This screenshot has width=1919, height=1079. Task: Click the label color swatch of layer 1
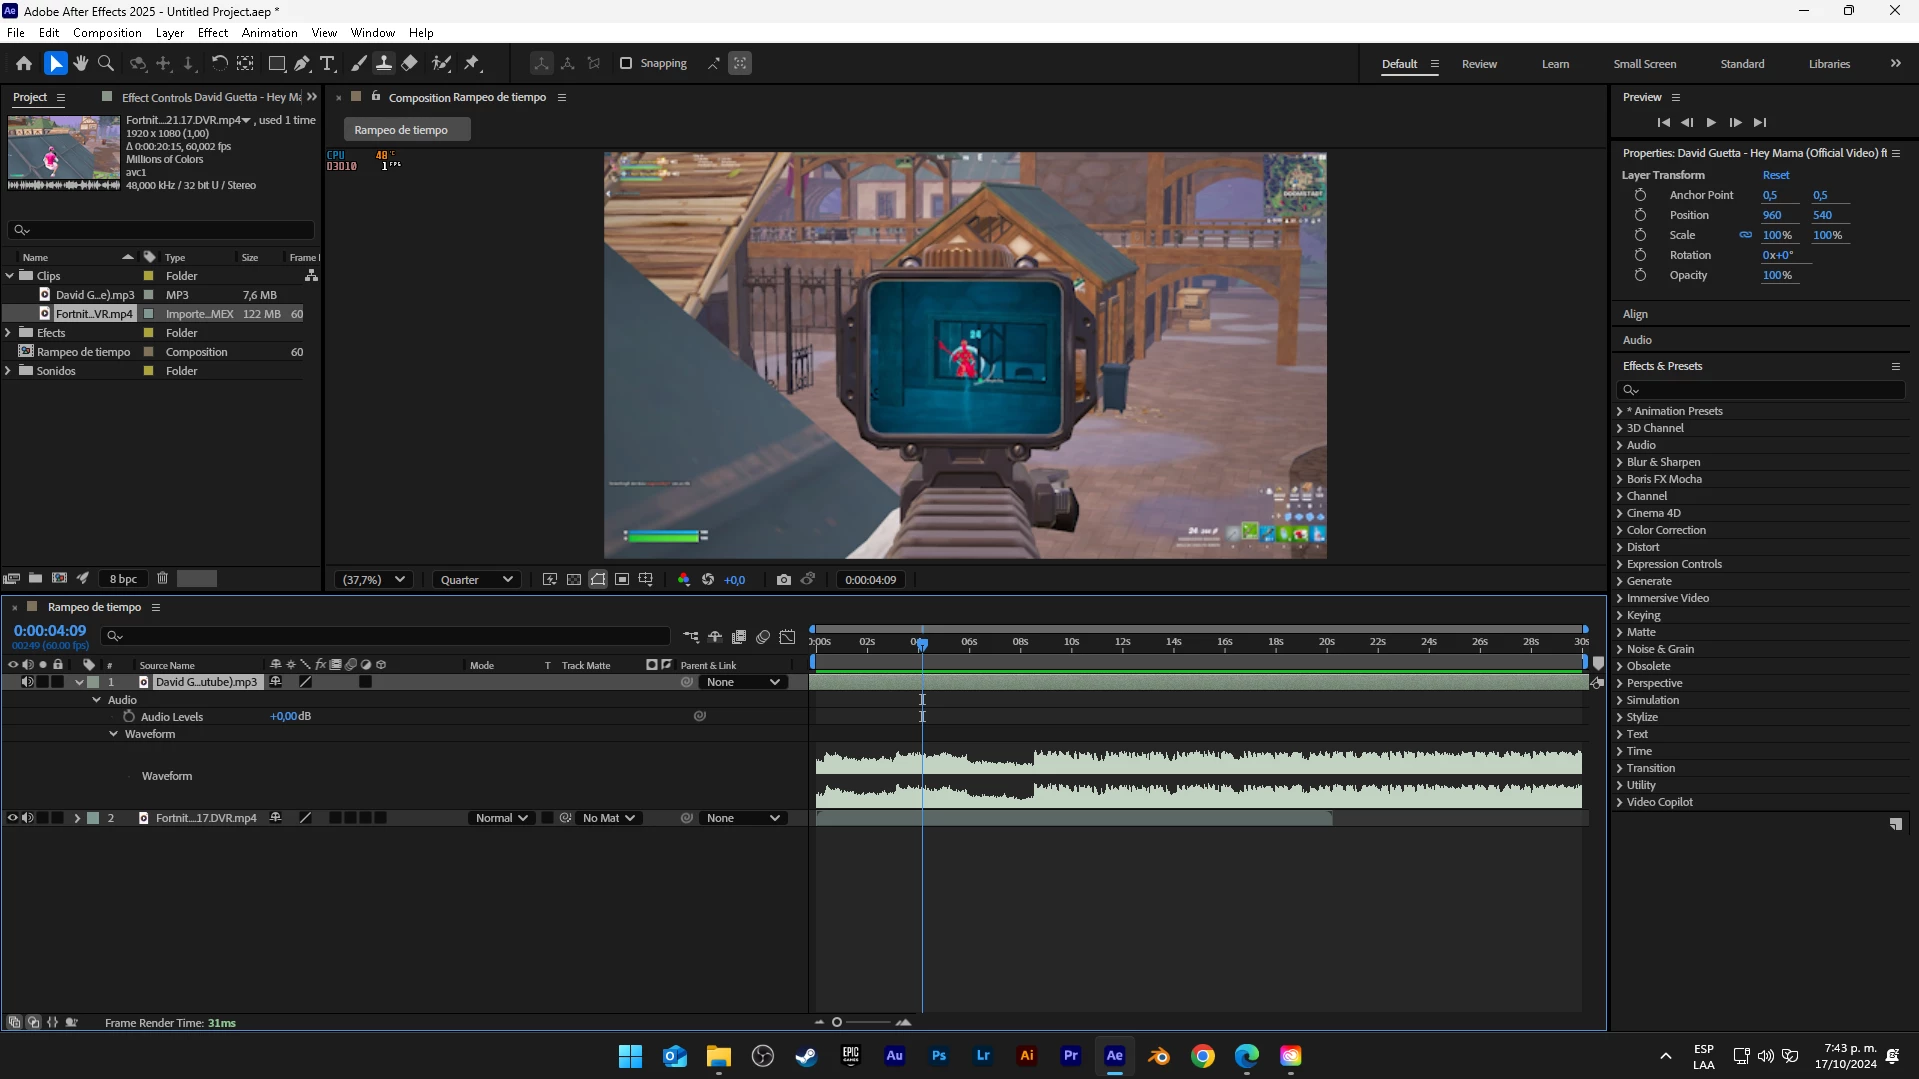[94, 682]
